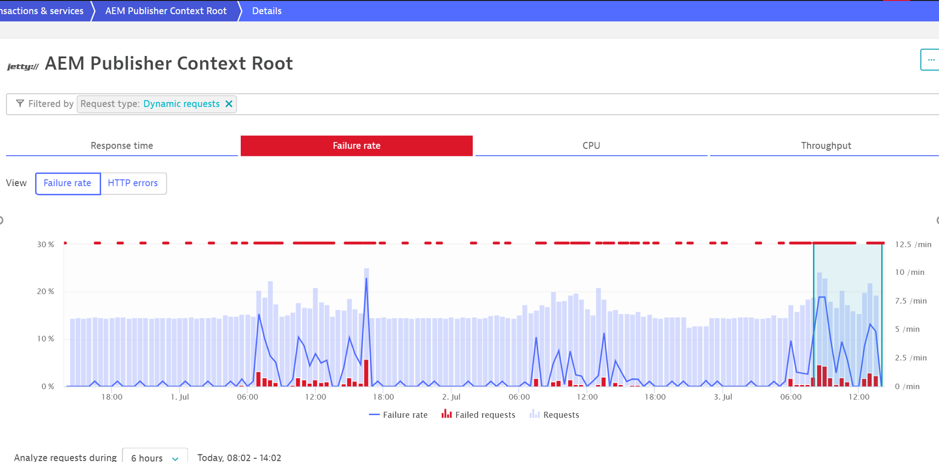The image size is (939, 462).
Task: Switch view to HTTP errors
Action: [133, 183]
